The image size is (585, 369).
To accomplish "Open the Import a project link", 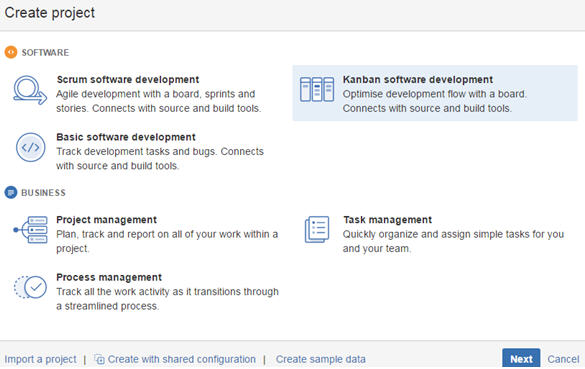I will (40, 359).
